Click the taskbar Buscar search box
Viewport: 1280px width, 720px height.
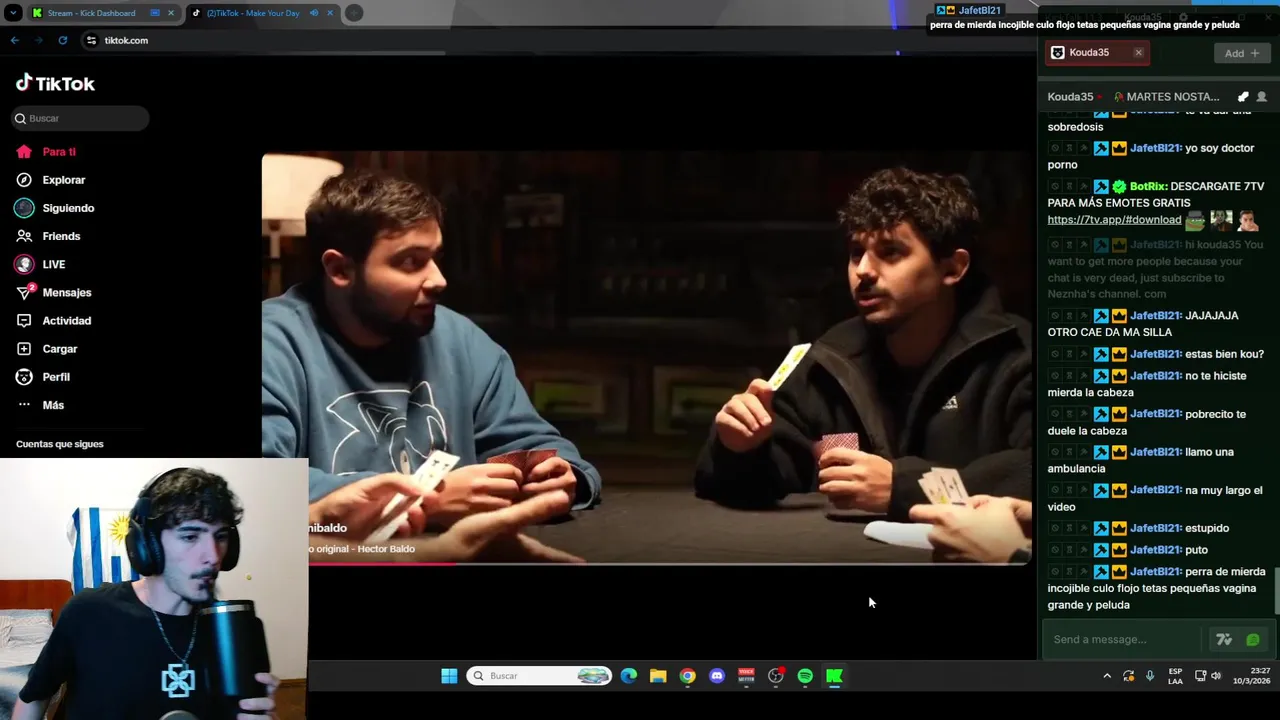(540, 676)
